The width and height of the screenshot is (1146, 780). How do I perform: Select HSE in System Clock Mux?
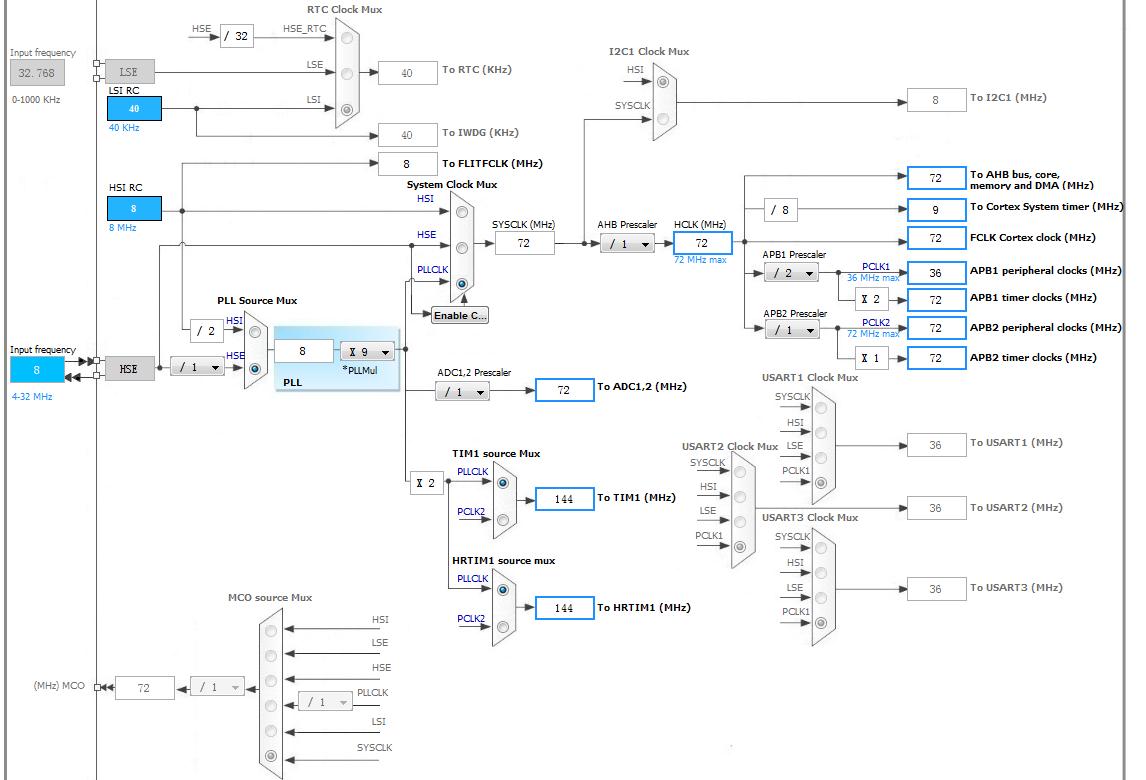coord(462,248)
